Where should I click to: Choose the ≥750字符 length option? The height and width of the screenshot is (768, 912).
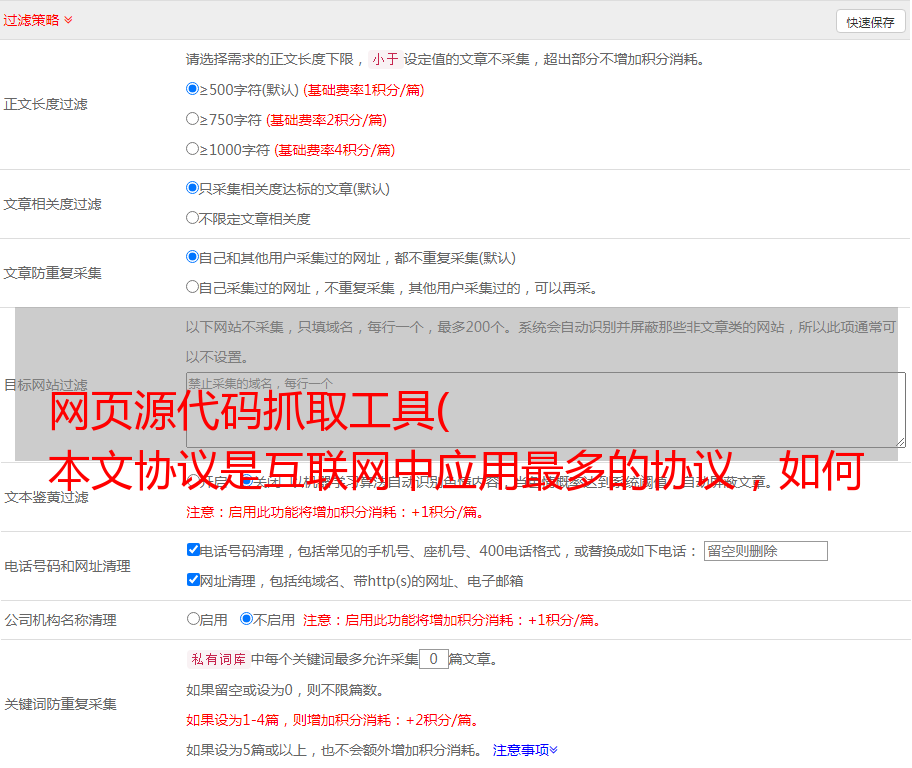pos(193,119)
